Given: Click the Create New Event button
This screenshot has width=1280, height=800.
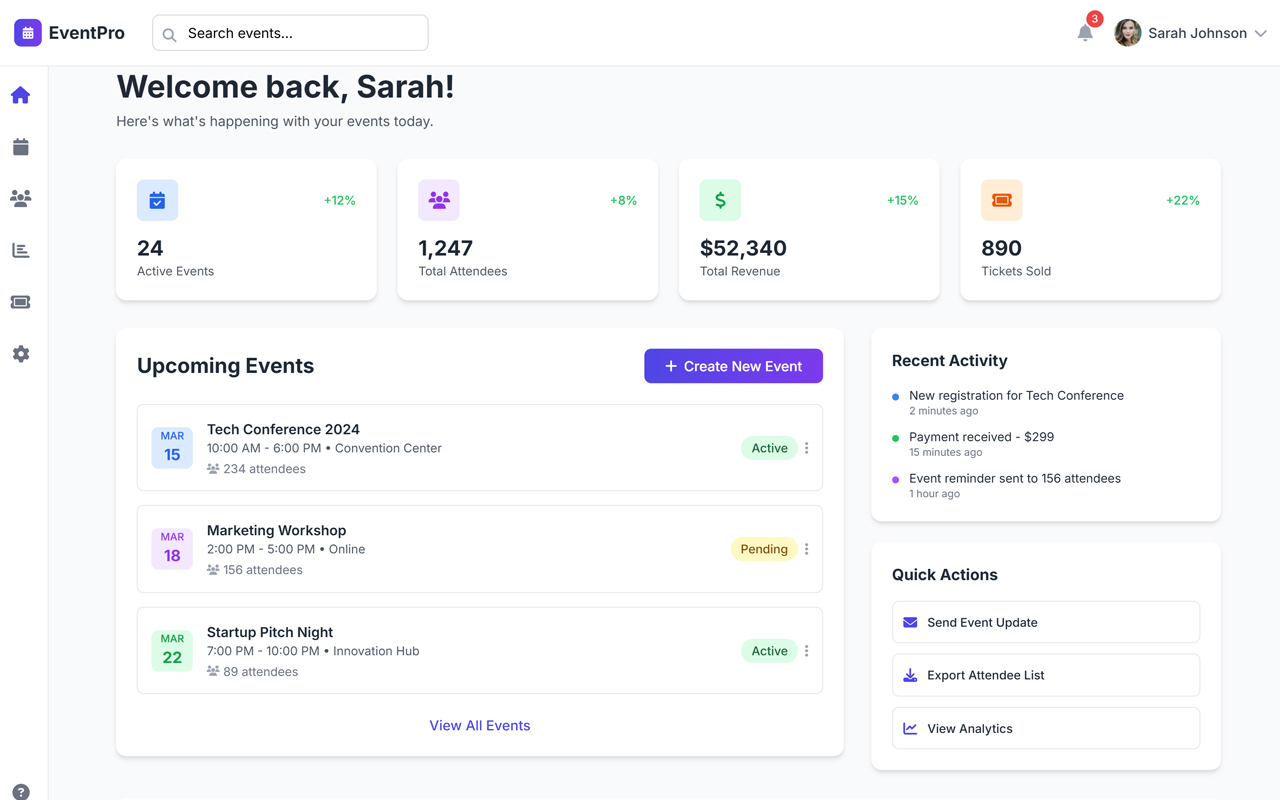Looking at the screenshot, I should coord(733,366).
